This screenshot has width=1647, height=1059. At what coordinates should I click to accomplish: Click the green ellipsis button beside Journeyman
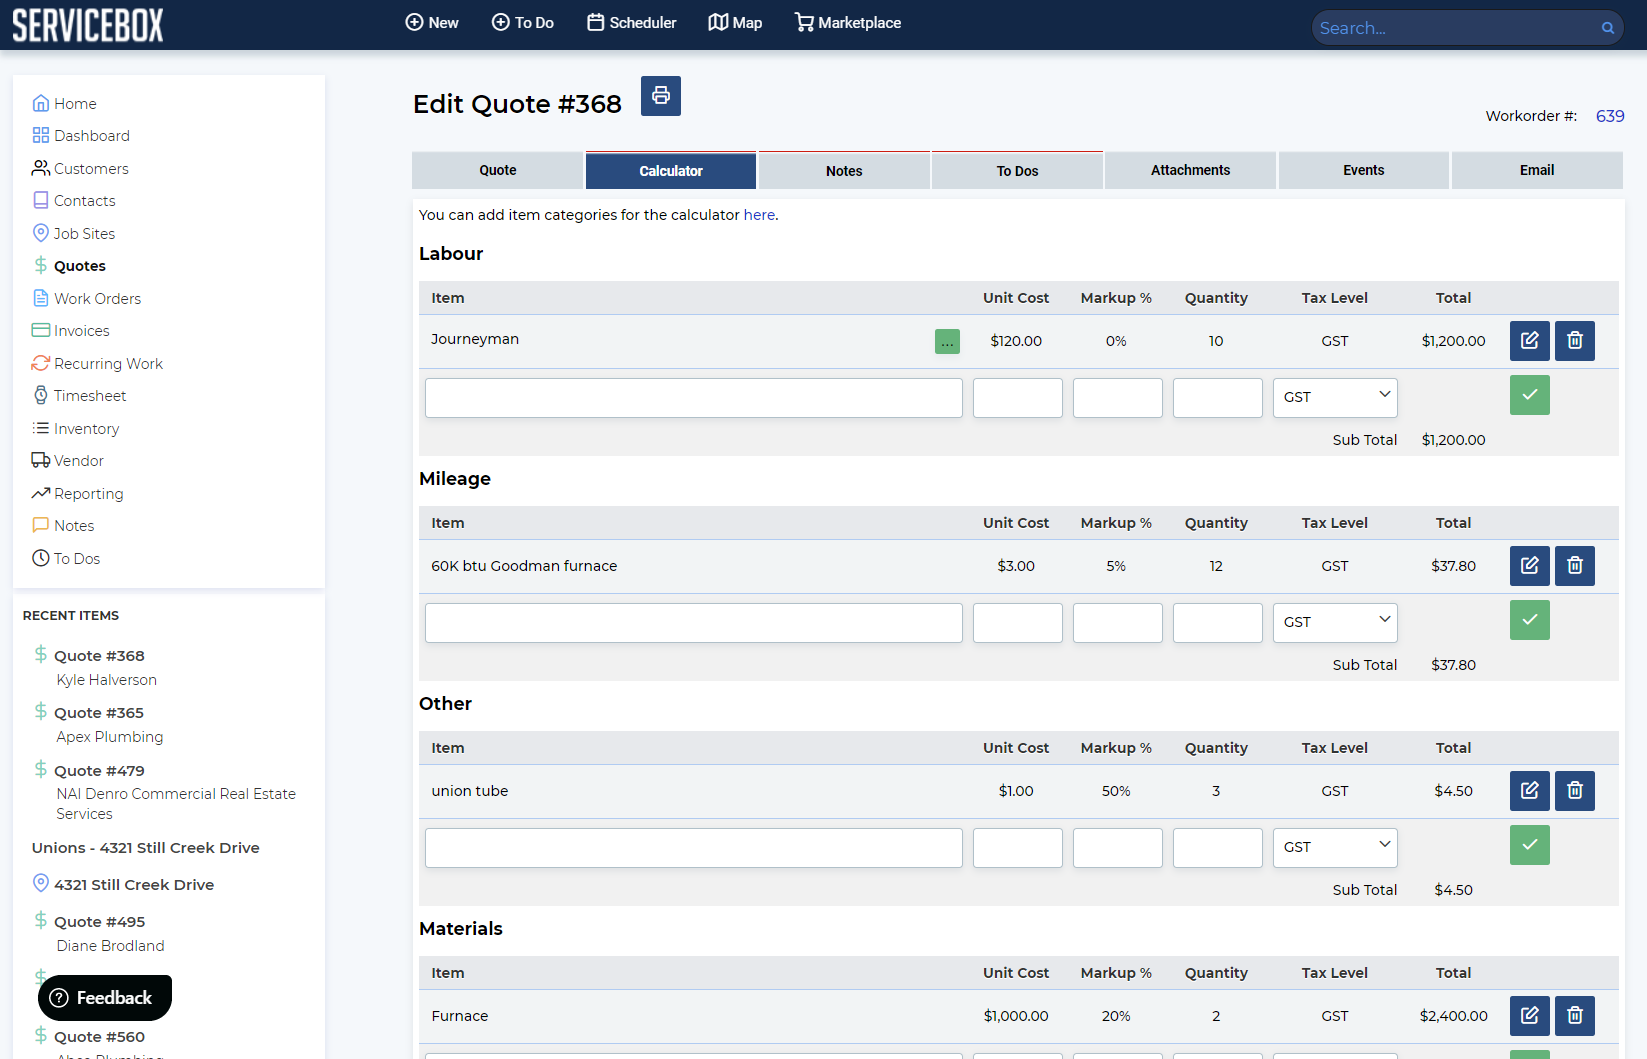[947, 341]
